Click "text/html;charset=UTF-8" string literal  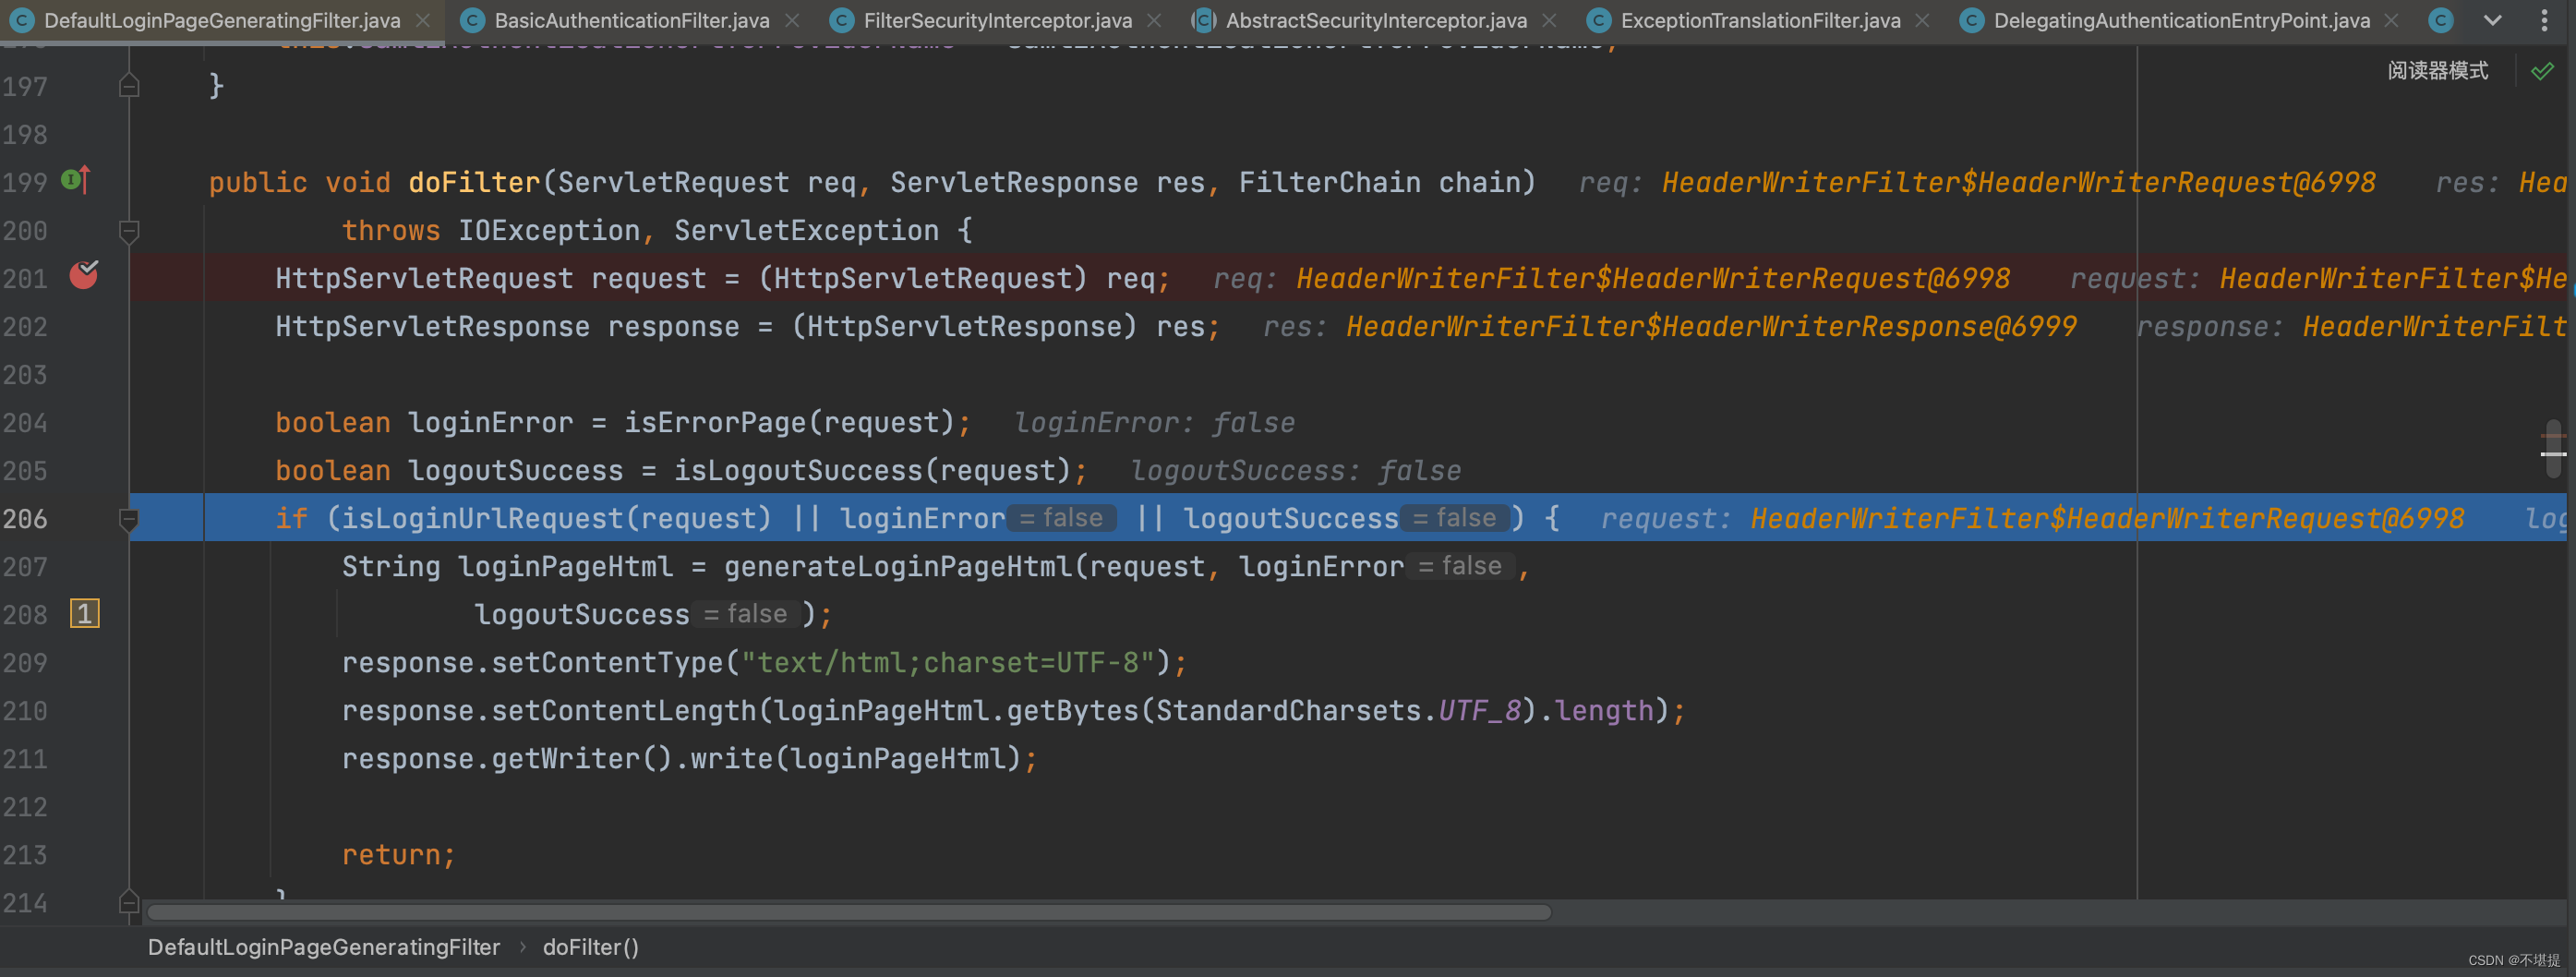coord(948,662)
